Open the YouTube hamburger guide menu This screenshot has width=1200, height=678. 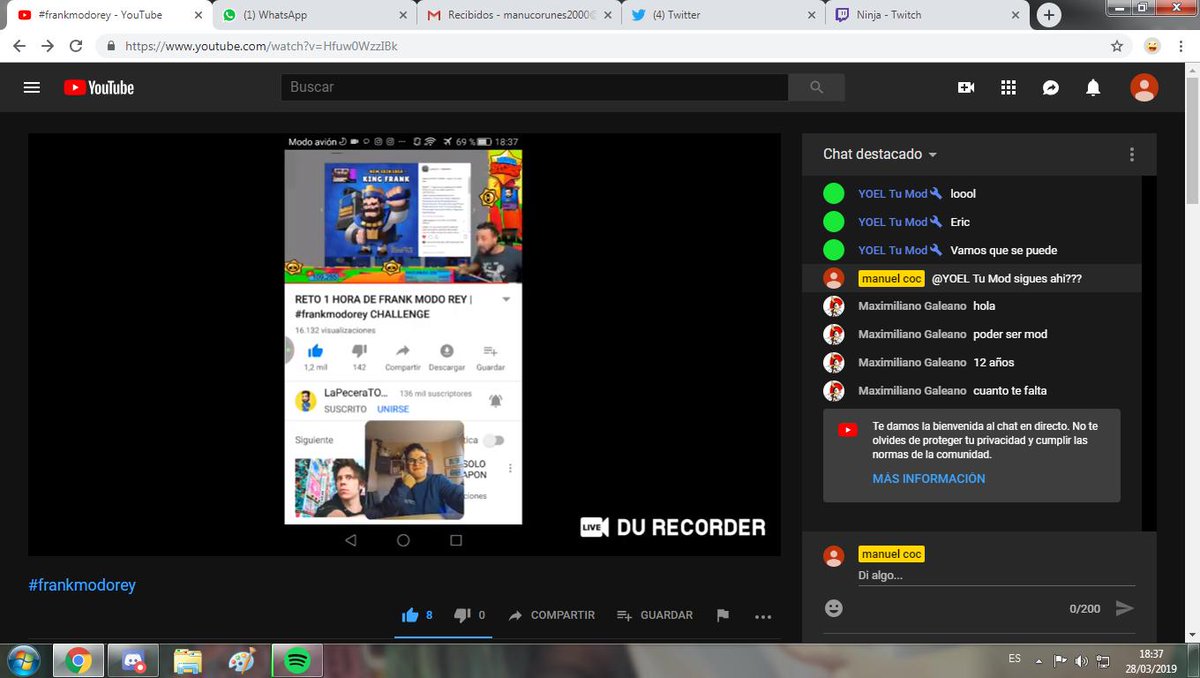31,87
